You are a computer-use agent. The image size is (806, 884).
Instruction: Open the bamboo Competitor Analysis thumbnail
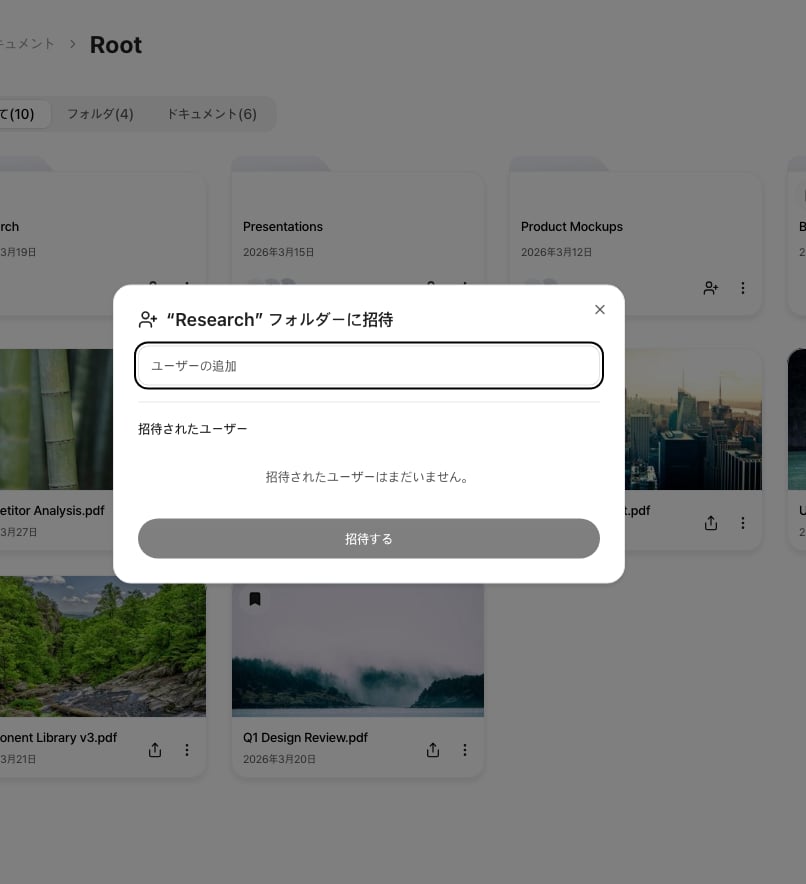tap(56, 419)
